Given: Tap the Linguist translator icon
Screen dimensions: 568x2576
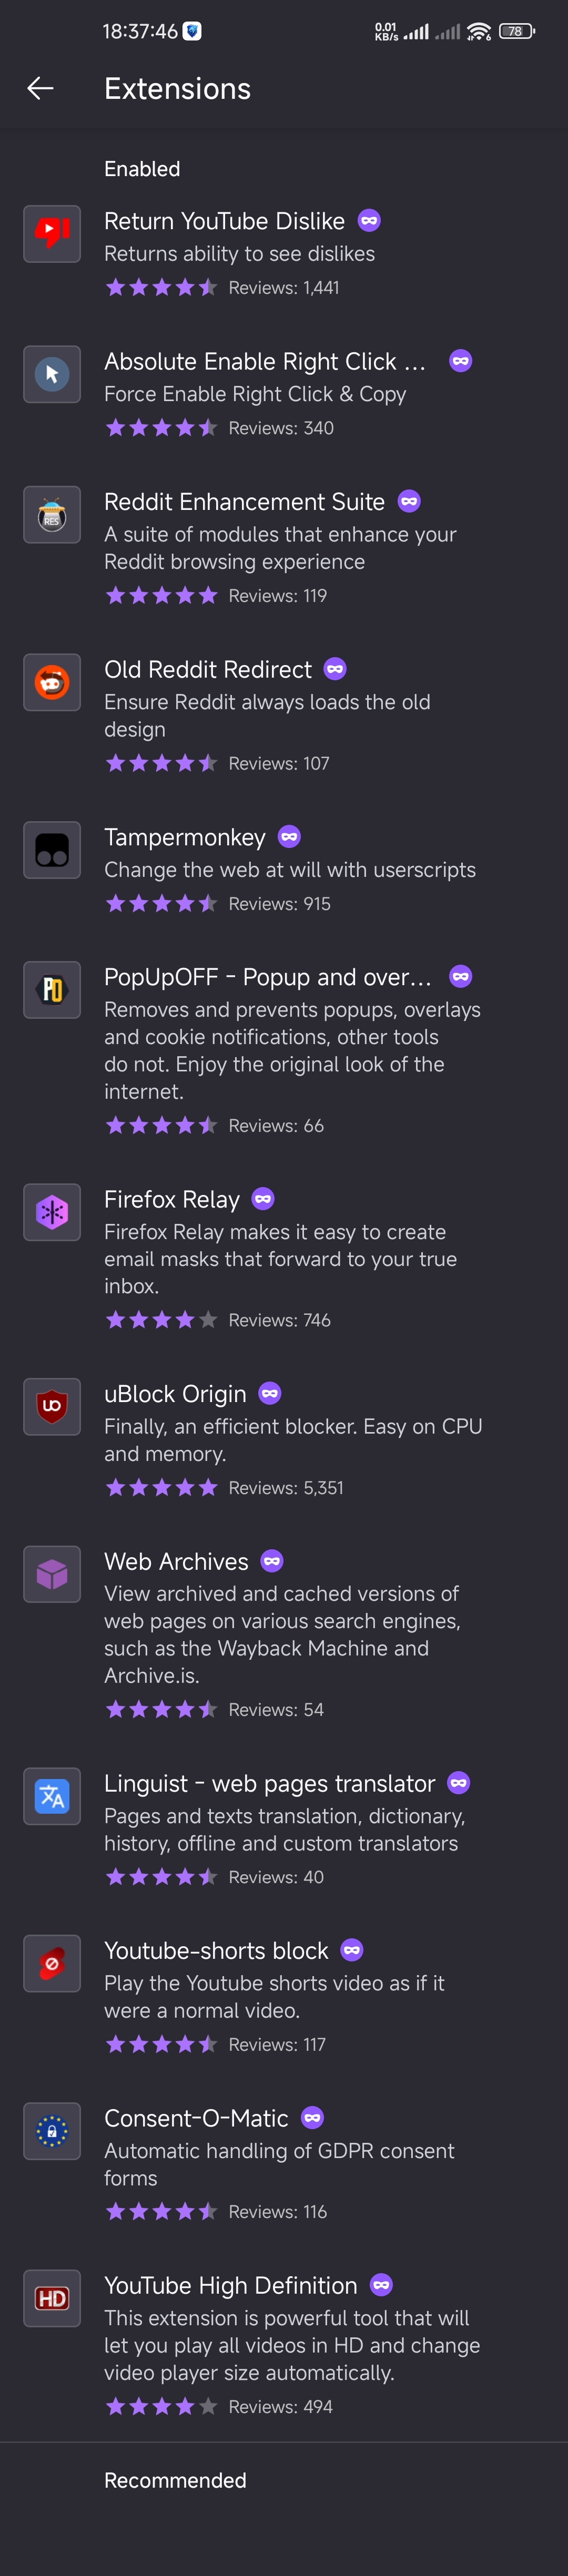Looking at the screenshot, I should tap(52, 1796).
